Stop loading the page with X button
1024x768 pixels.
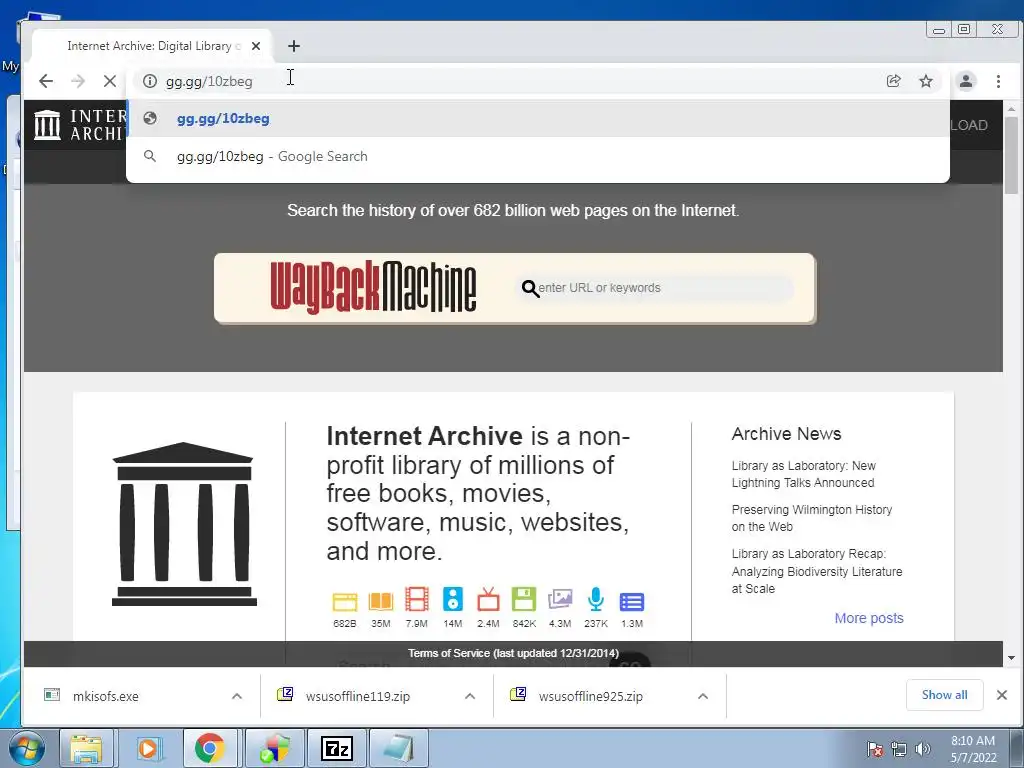[110, 81]
